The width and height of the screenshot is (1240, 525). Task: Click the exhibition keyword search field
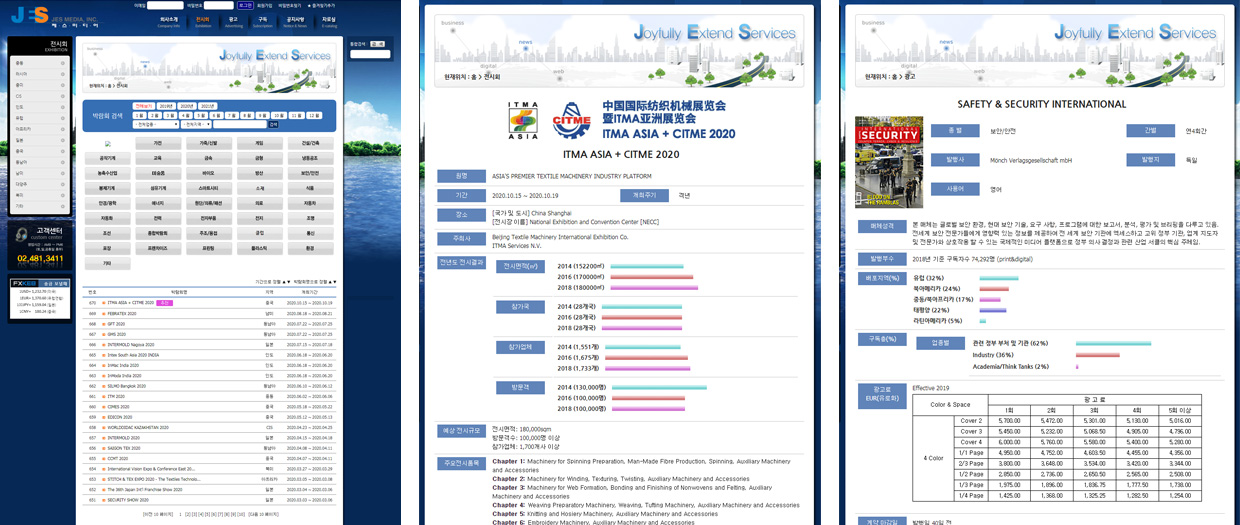point(240,124)
